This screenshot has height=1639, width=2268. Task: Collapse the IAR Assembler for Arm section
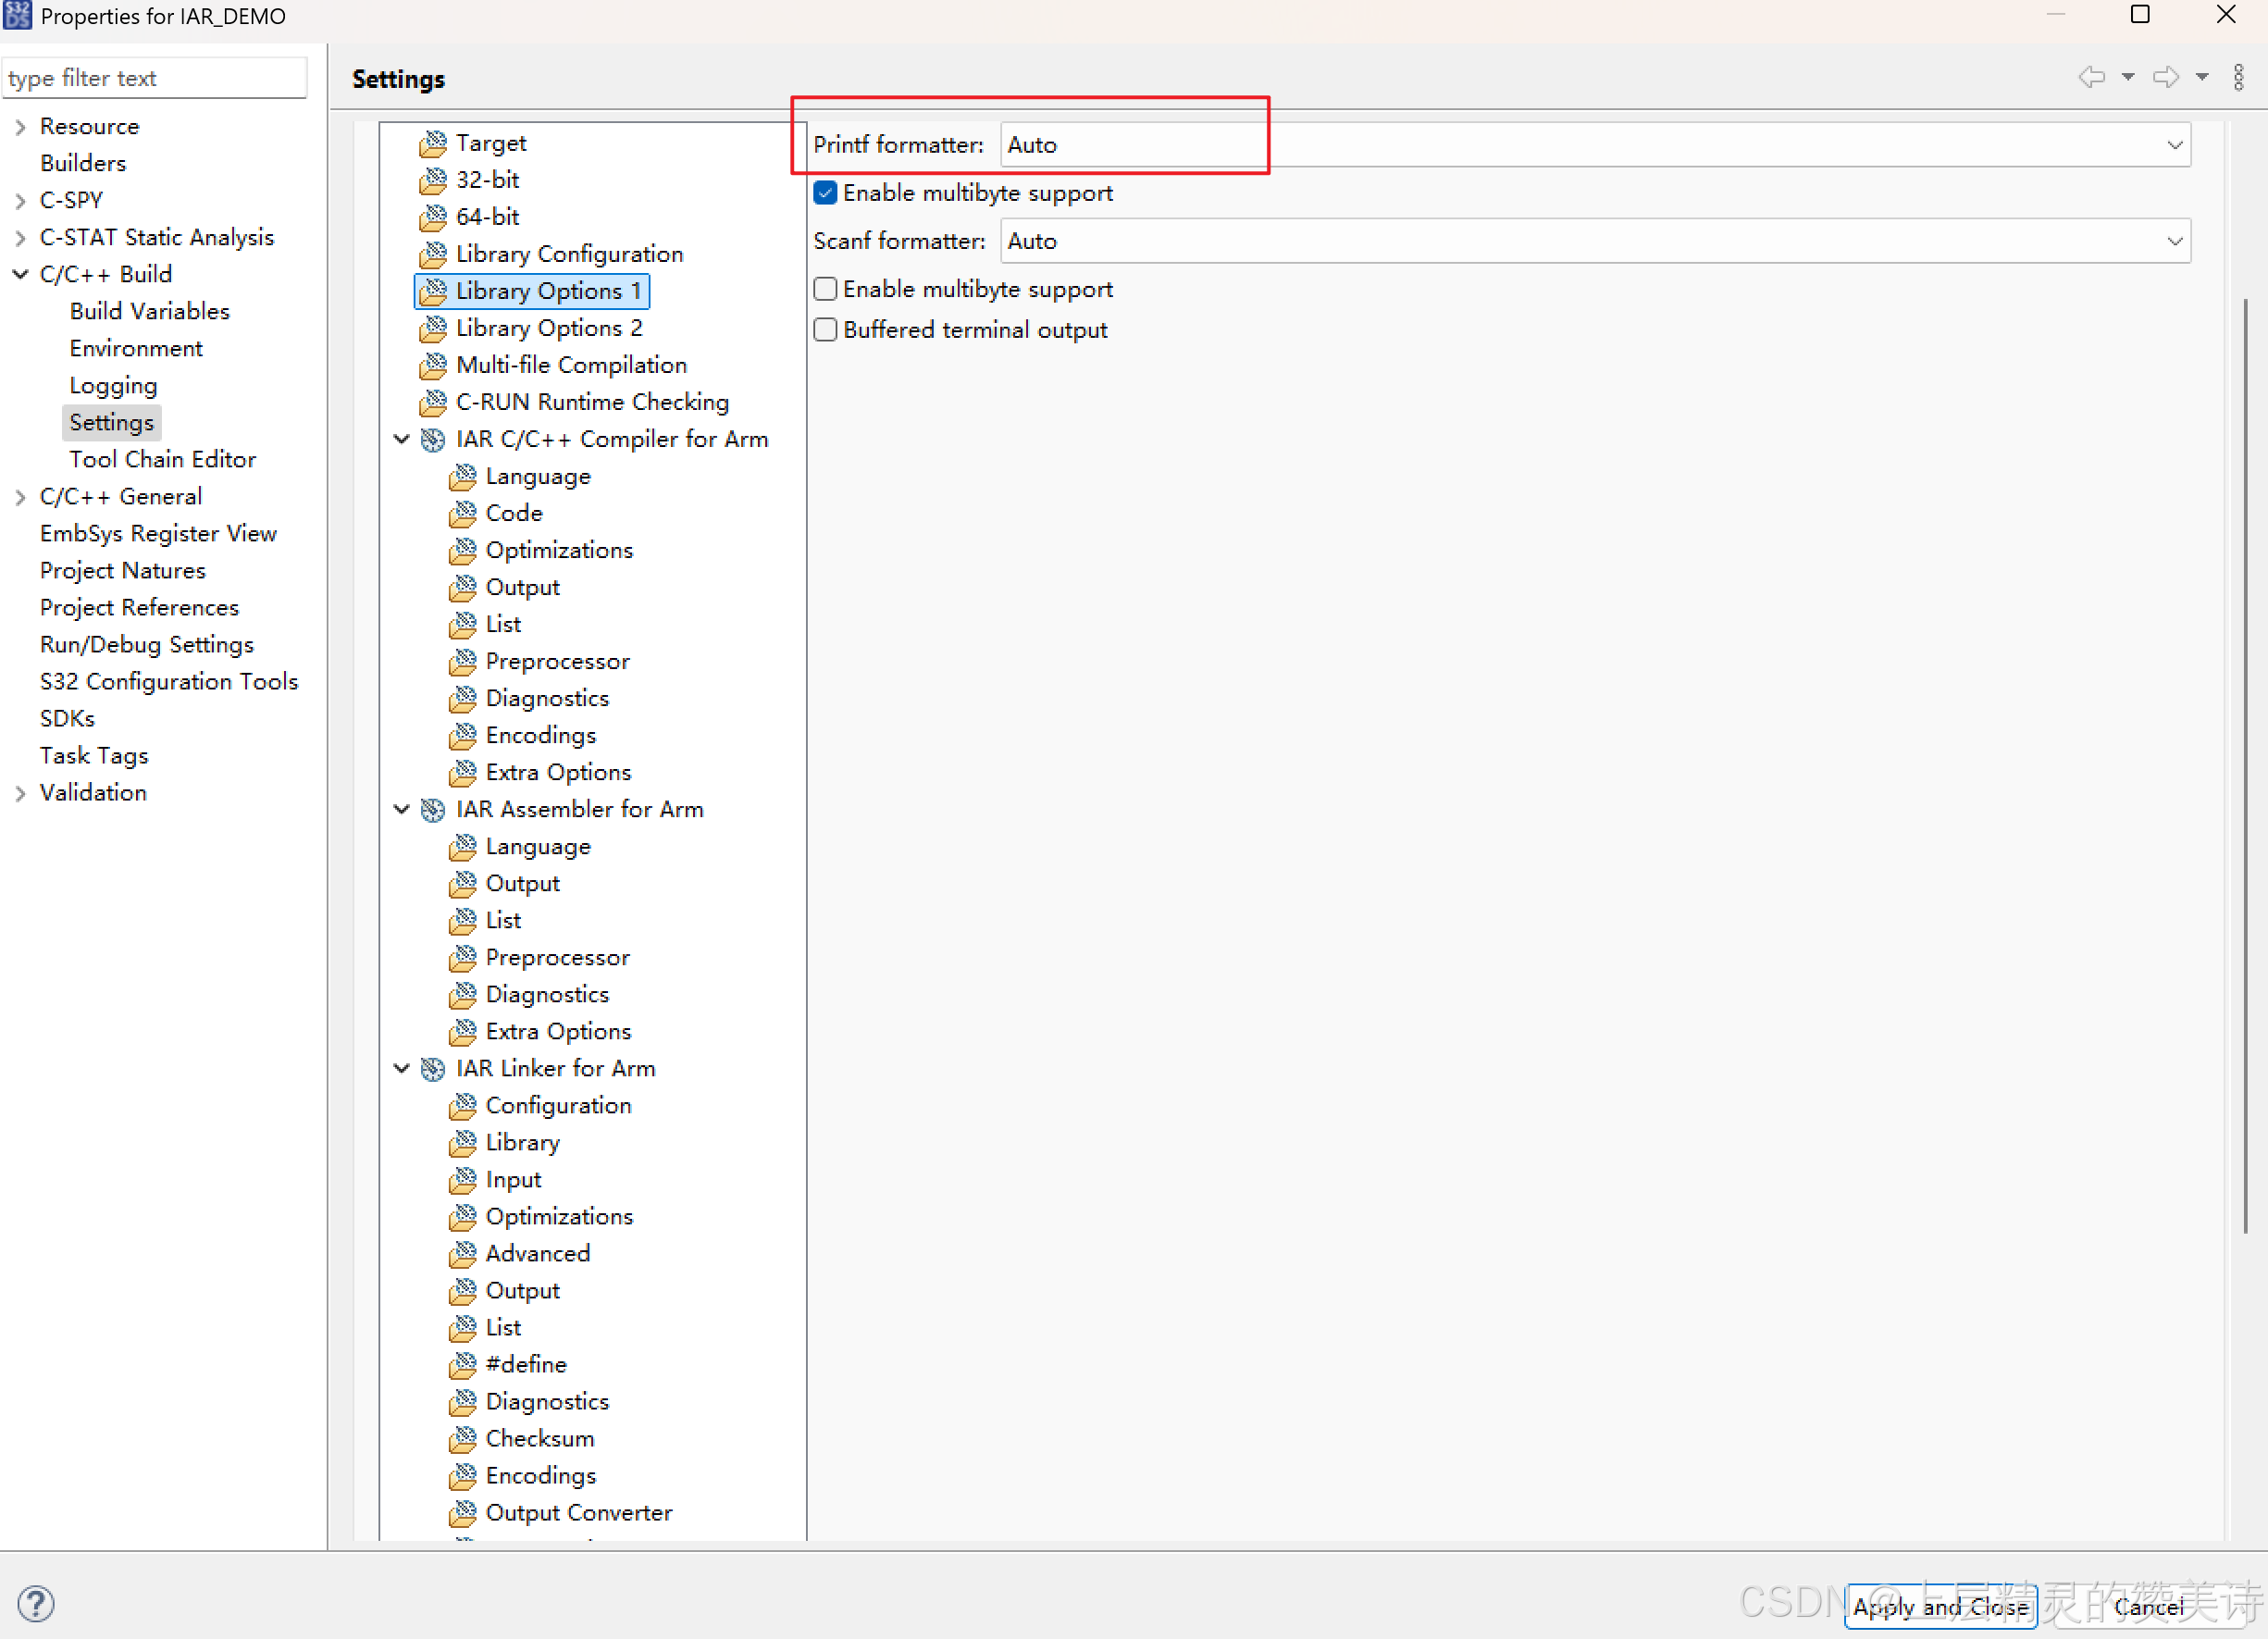coord(401,809)
